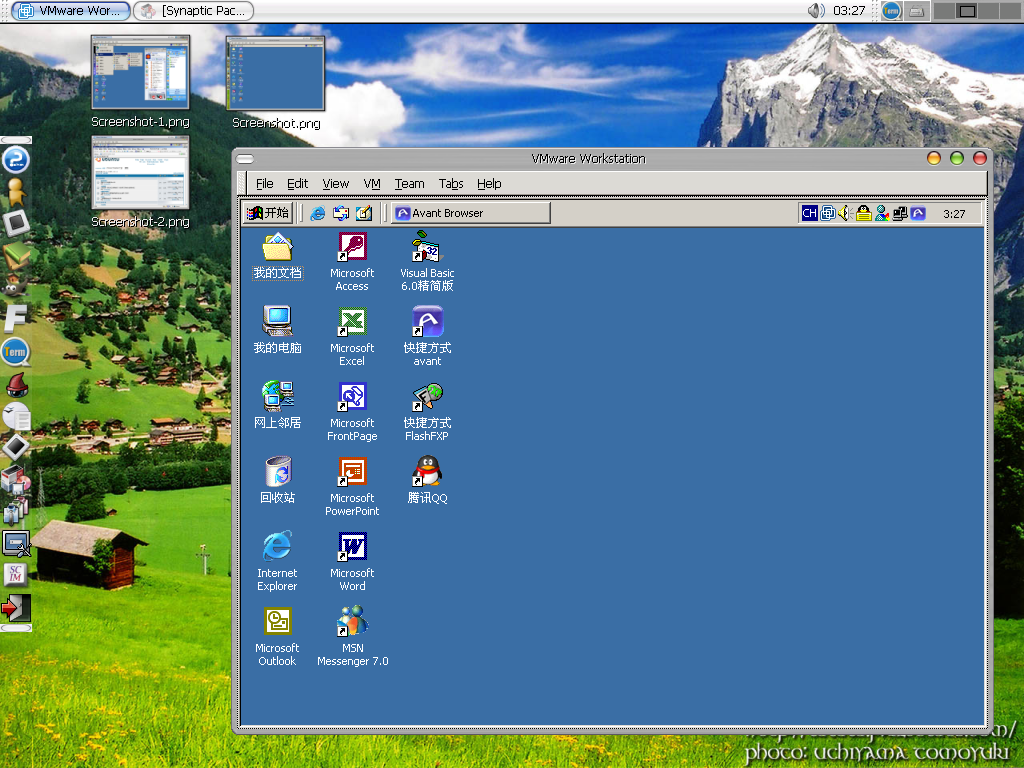Click the guest taskbar clock showing 3:27

pyautogui.click(x=954, y=214)
